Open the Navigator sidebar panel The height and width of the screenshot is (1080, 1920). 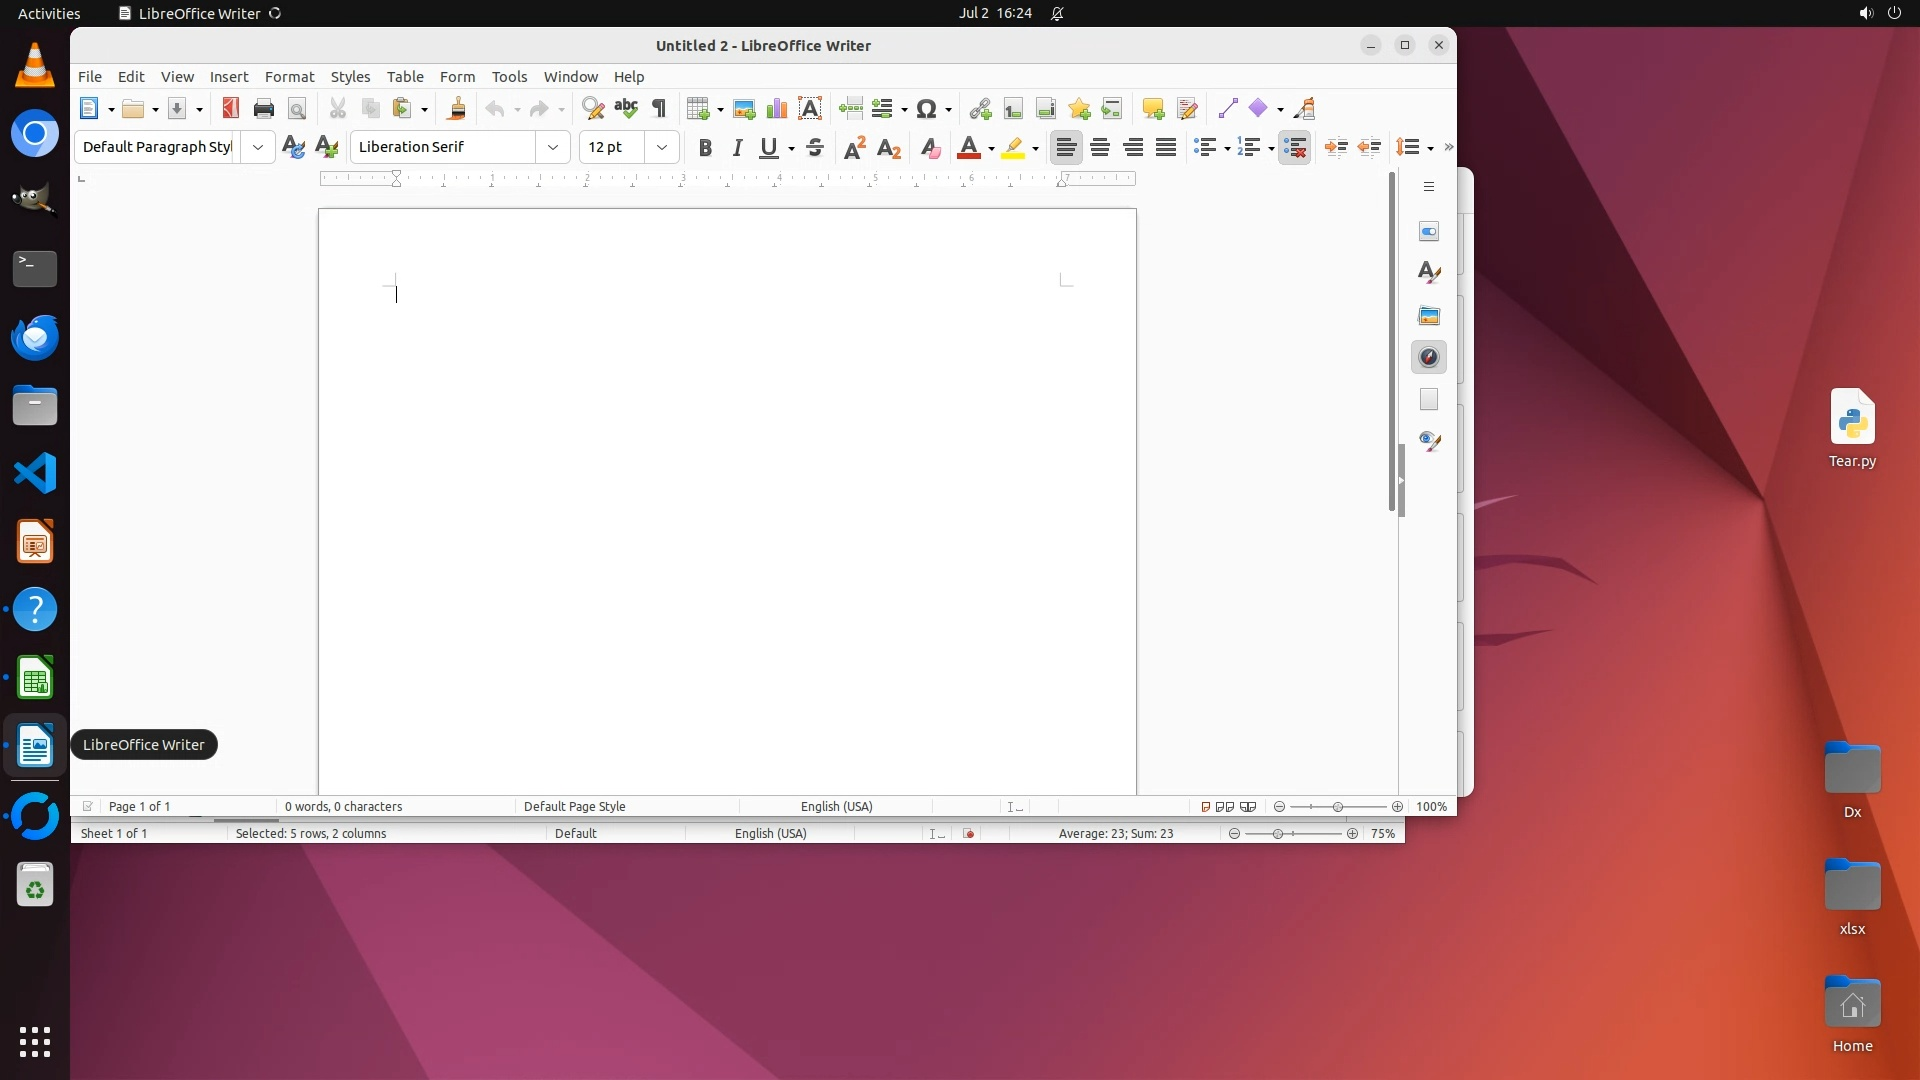[x=1429, y=357]
